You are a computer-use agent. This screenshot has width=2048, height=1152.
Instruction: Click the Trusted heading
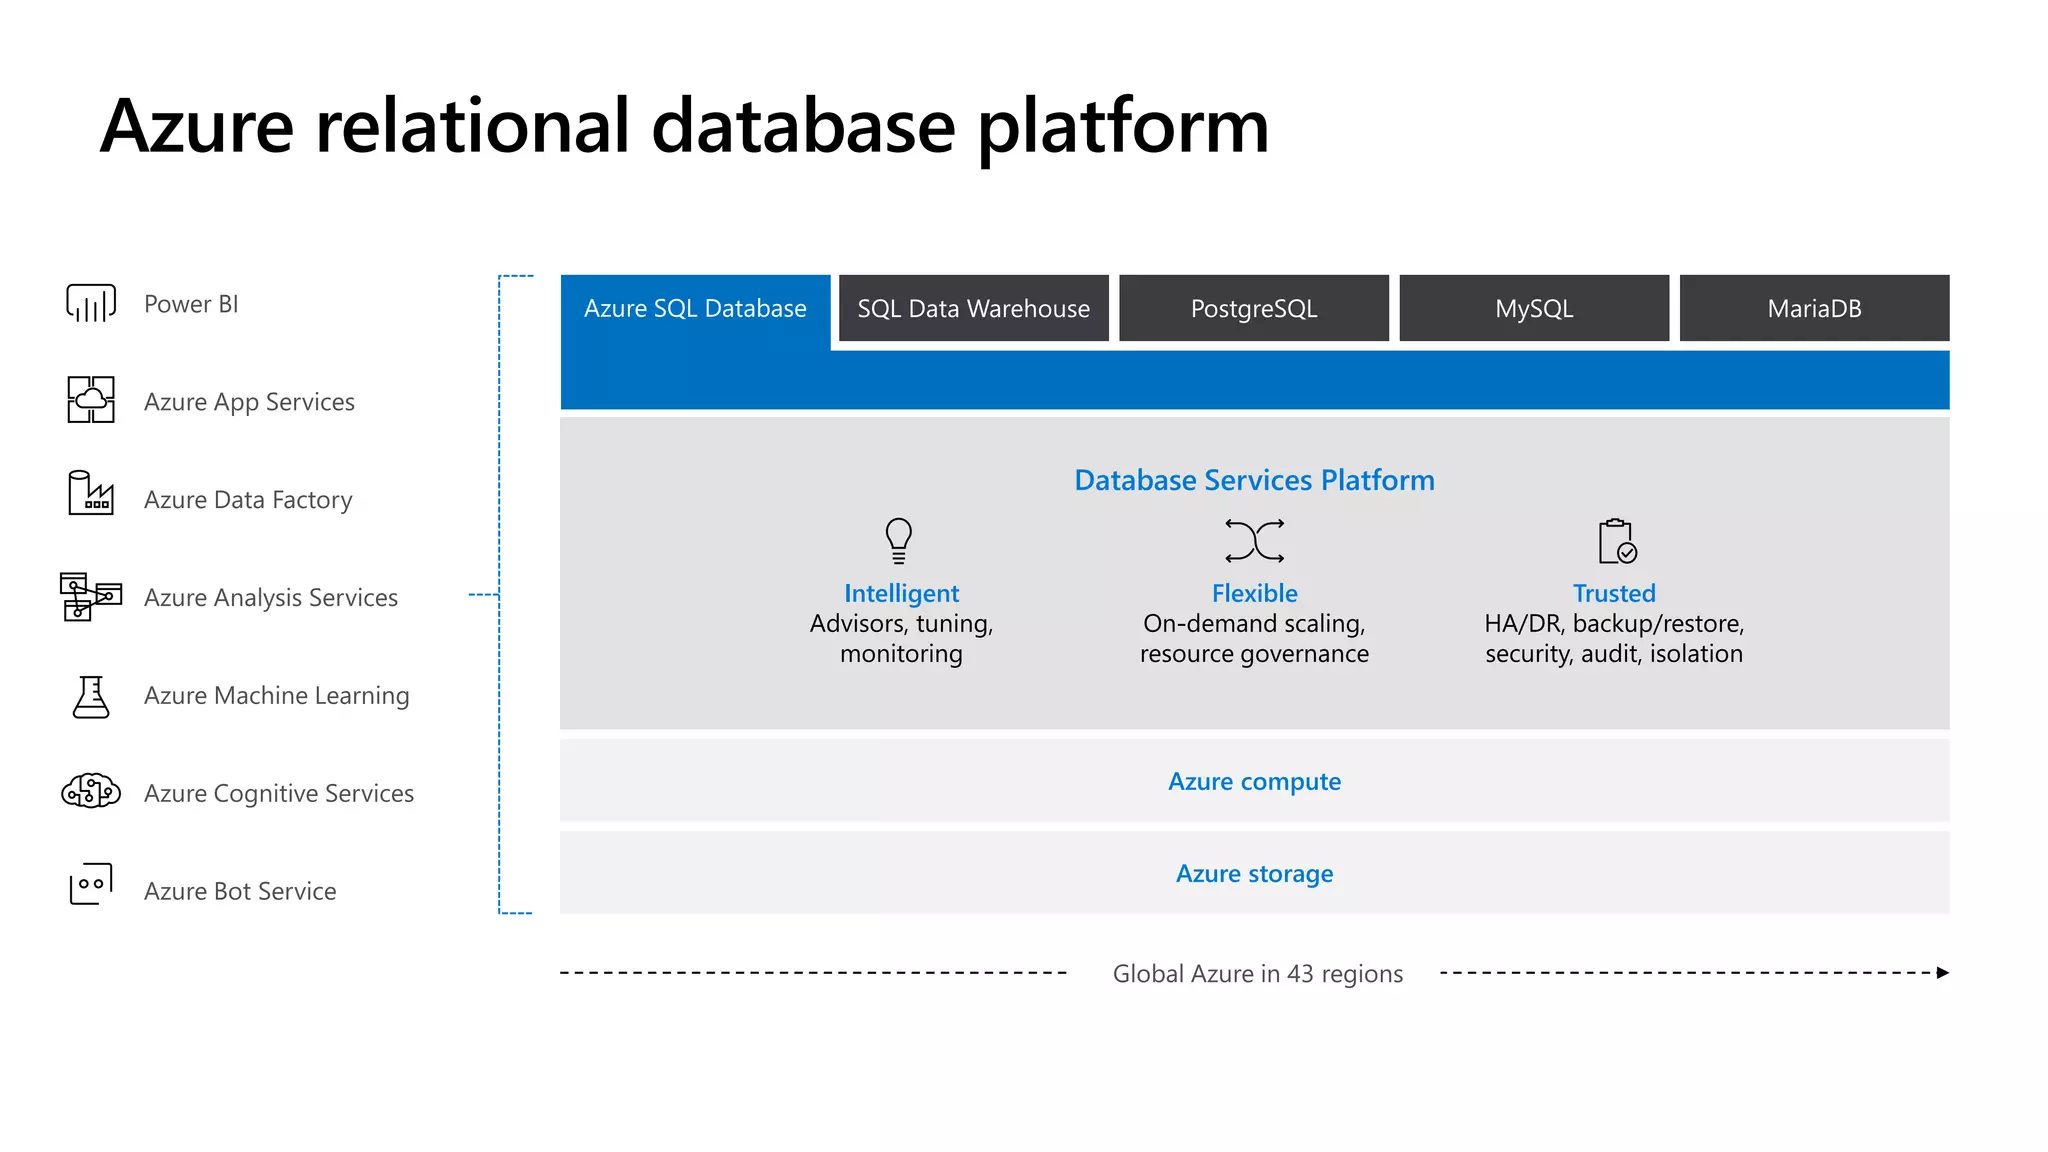coord(1614,593)
